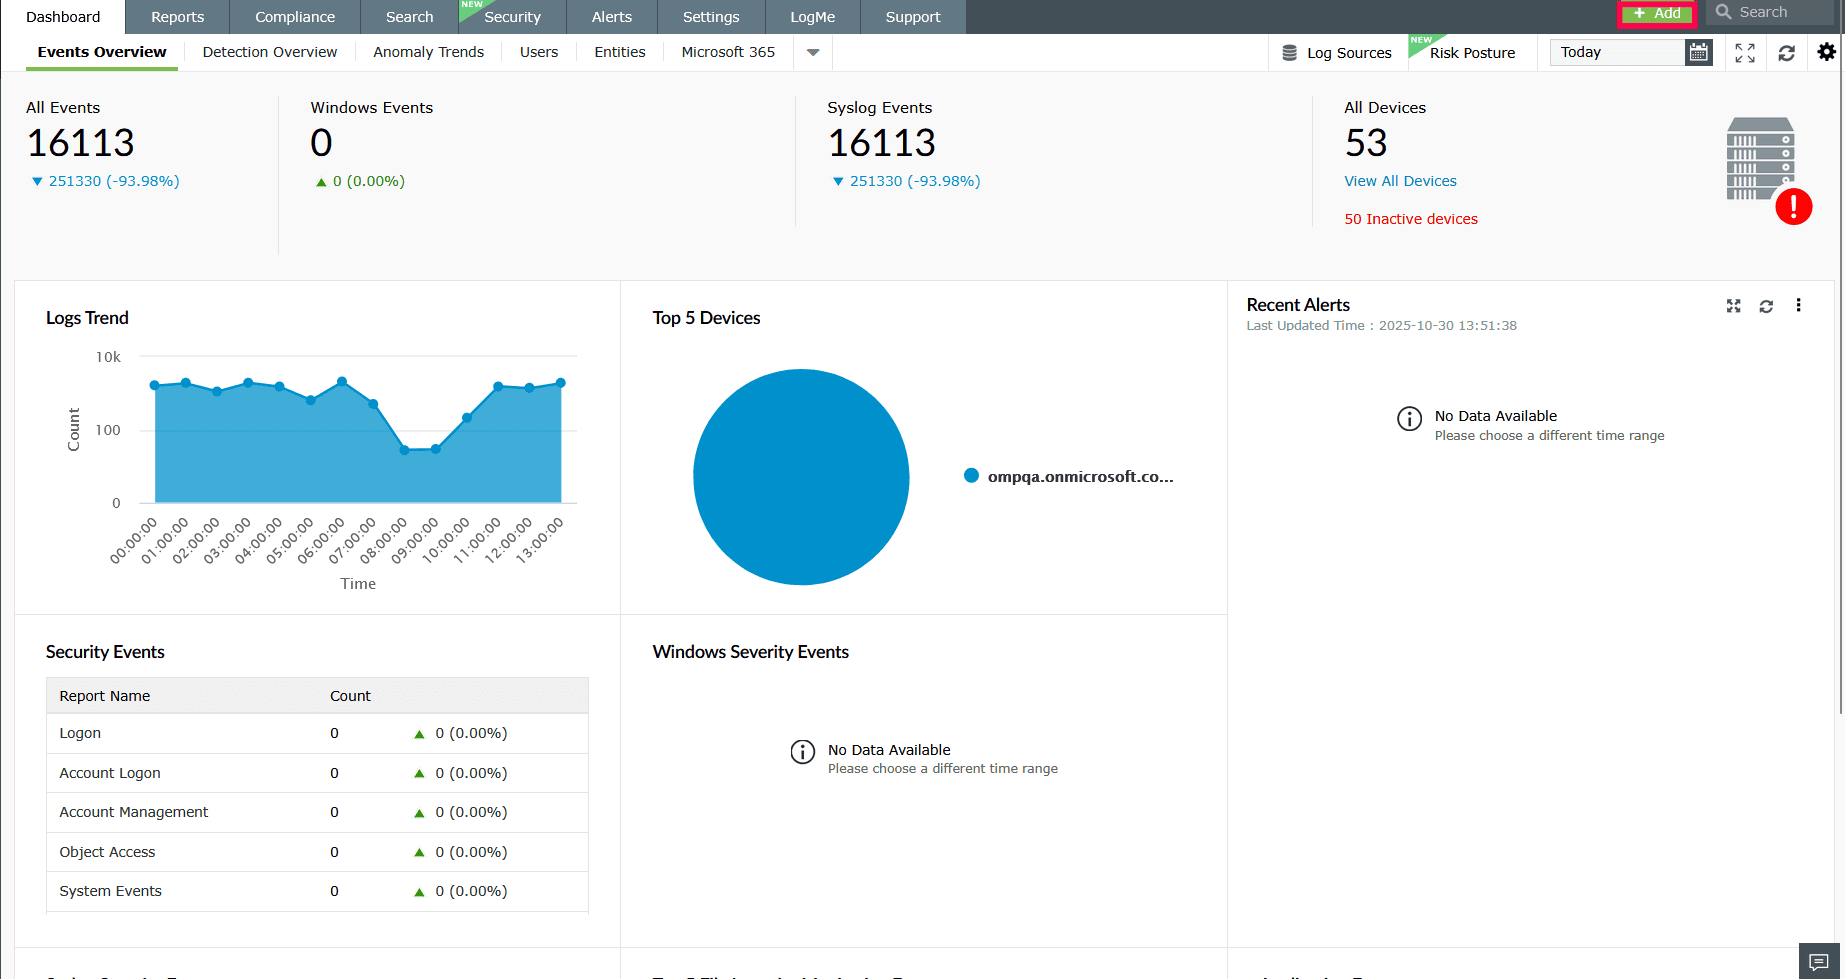Image resolution: width=1845 pixels, height=979 pixels.
Task: Select the Object Access report row
Action: 317,852
